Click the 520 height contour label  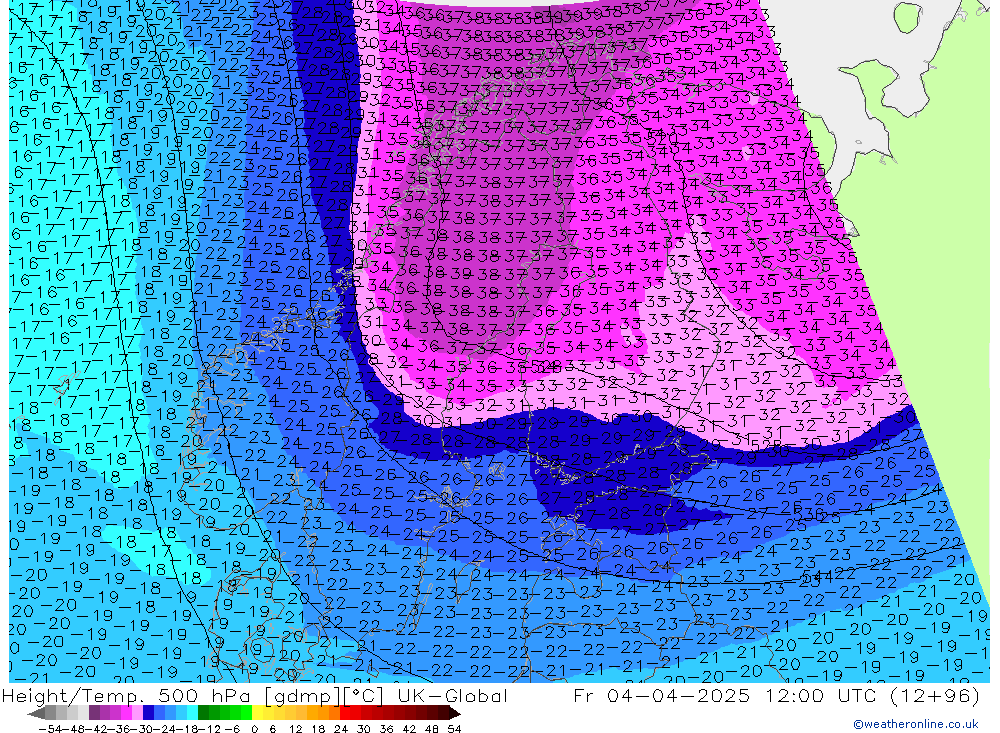[x=664, y=136]
